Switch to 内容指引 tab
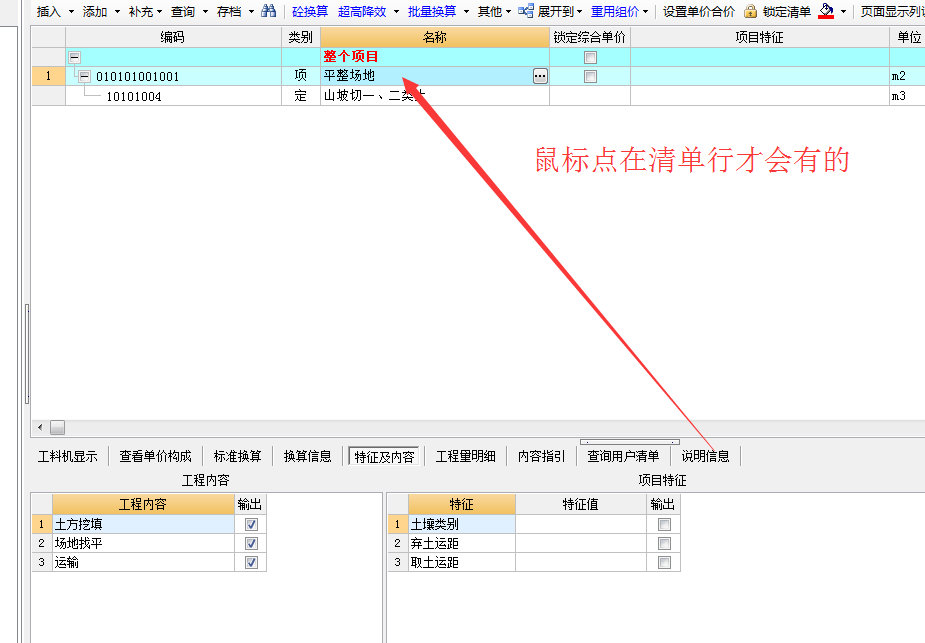 tap(542, 456)
